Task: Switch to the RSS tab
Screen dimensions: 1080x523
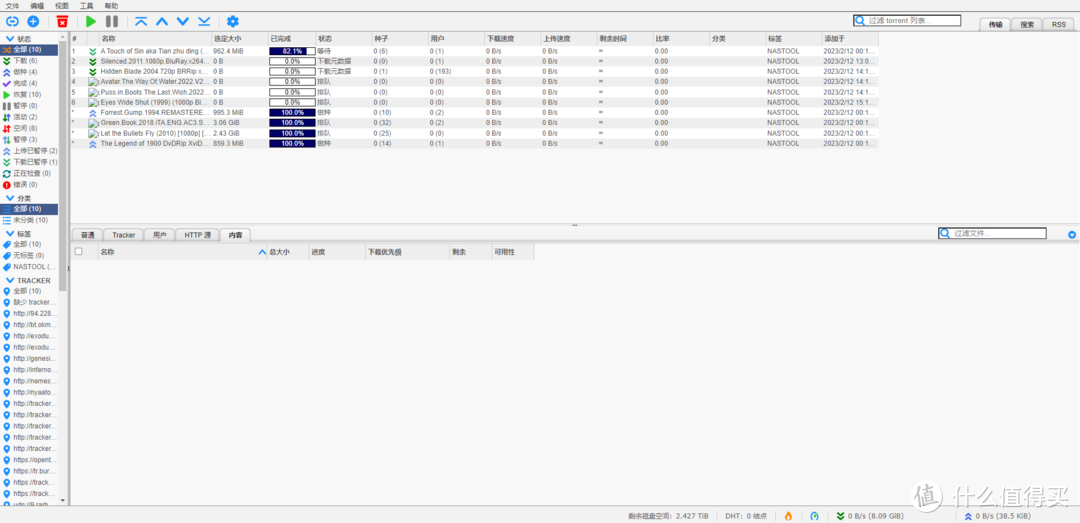Action: click(1058, 24)
